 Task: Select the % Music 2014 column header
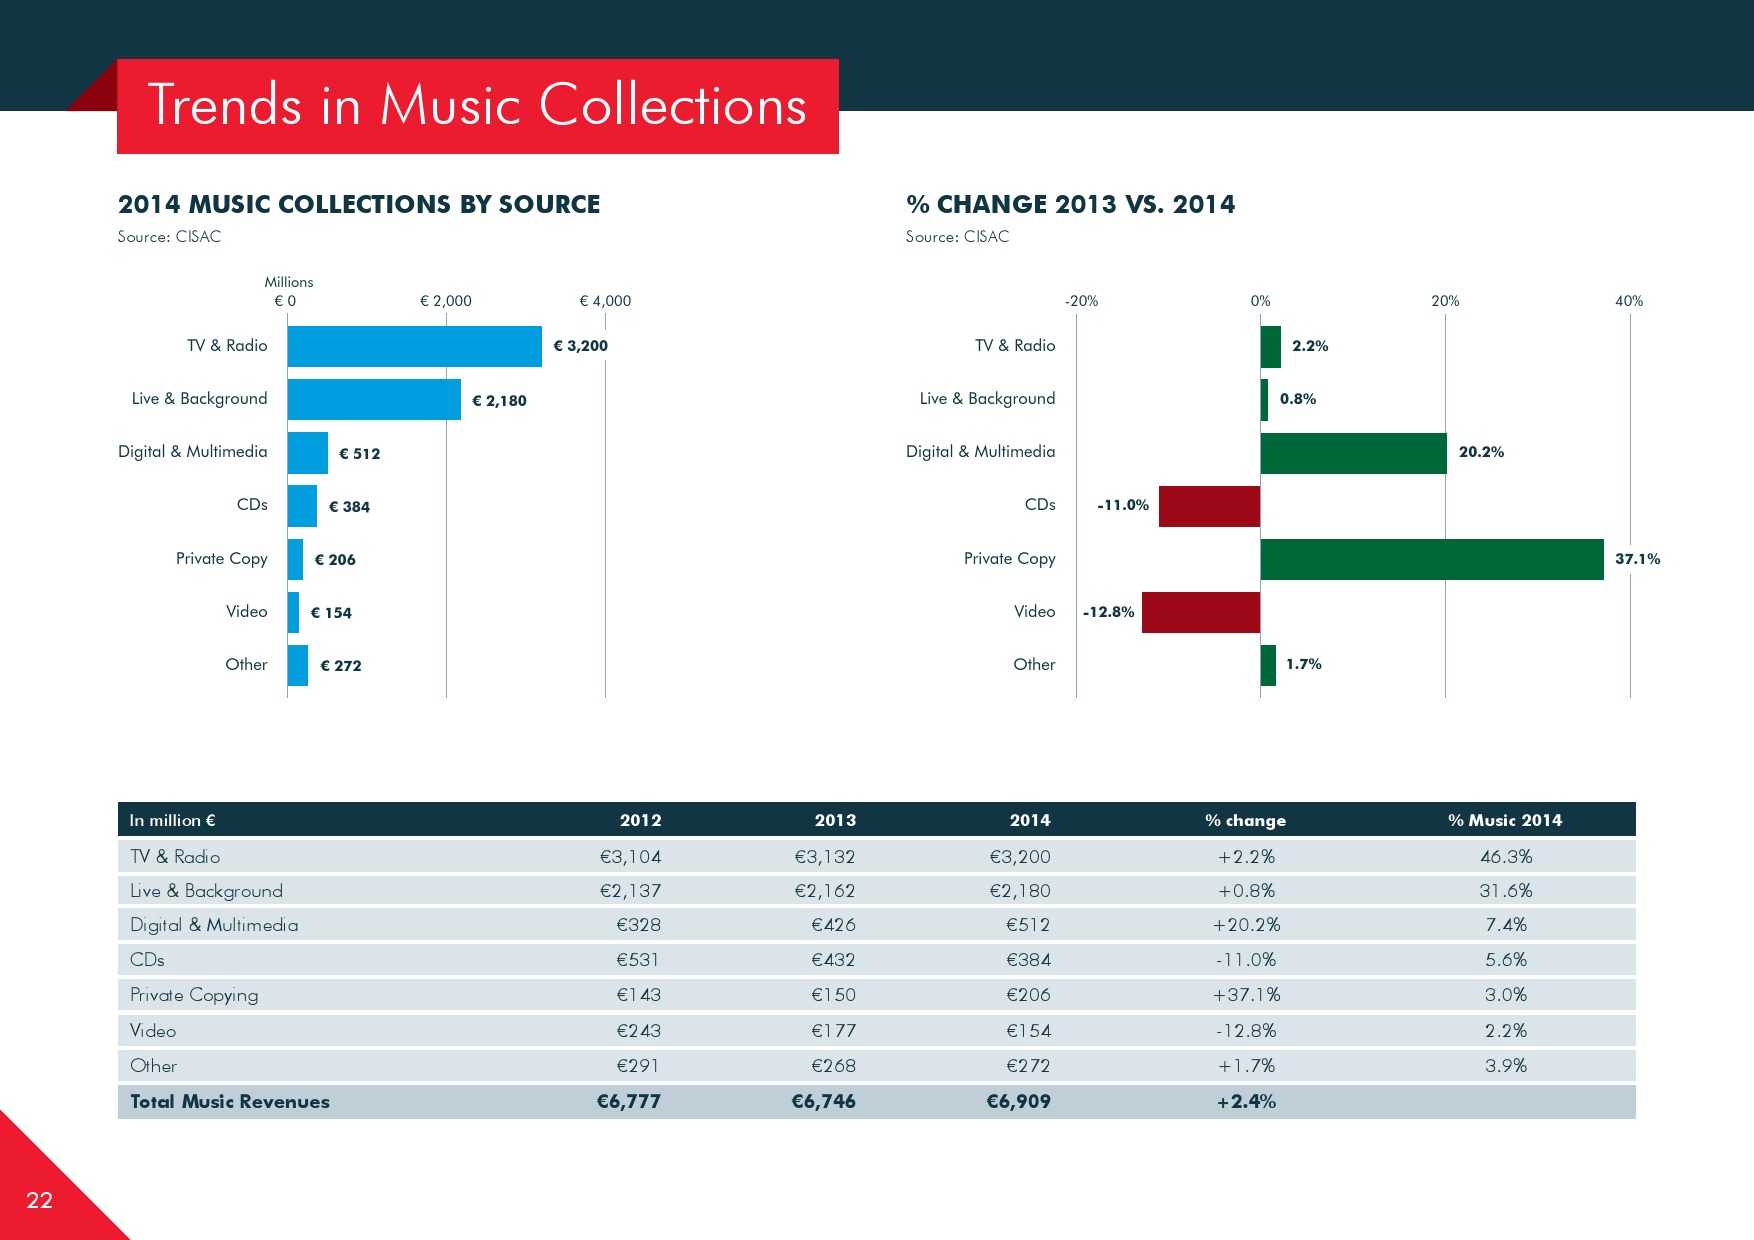click(1504, 820)
